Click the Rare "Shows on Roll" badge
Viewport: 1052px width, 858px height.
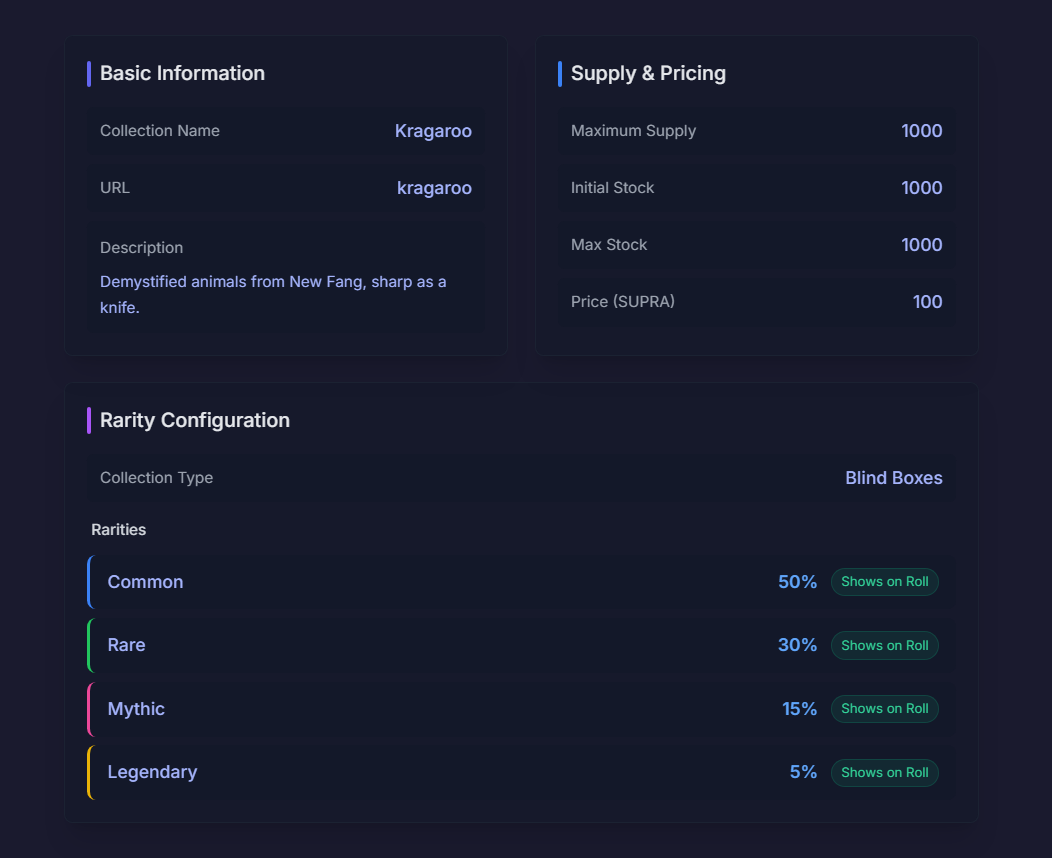click(x=884, y=645)
